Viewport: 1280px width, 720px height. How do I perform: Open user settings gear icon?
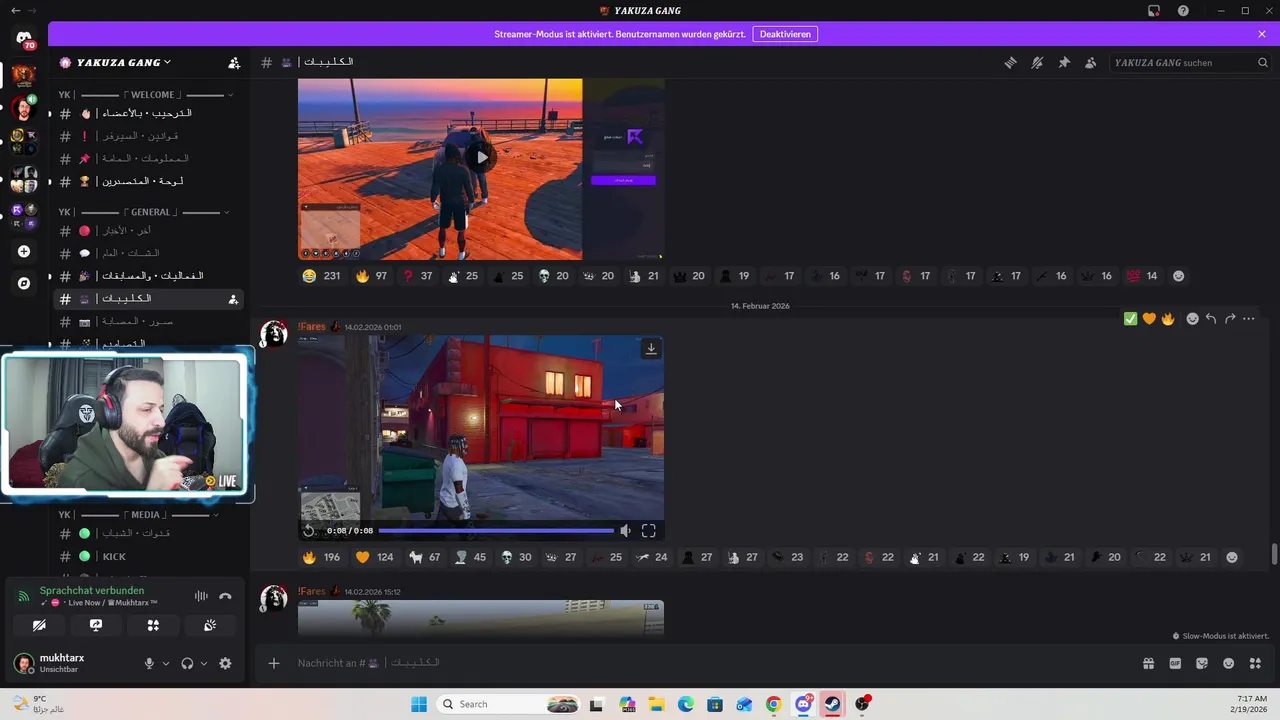coord(225,663)
